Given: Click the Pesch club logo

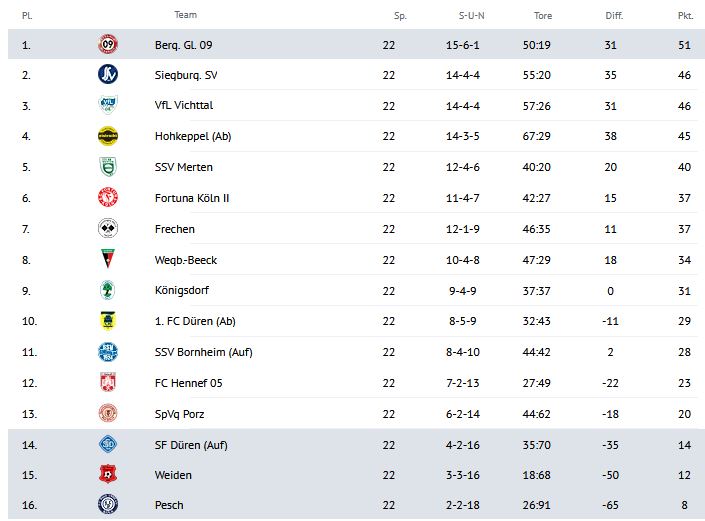Looking at the screenshot, I should coord(108,506).
